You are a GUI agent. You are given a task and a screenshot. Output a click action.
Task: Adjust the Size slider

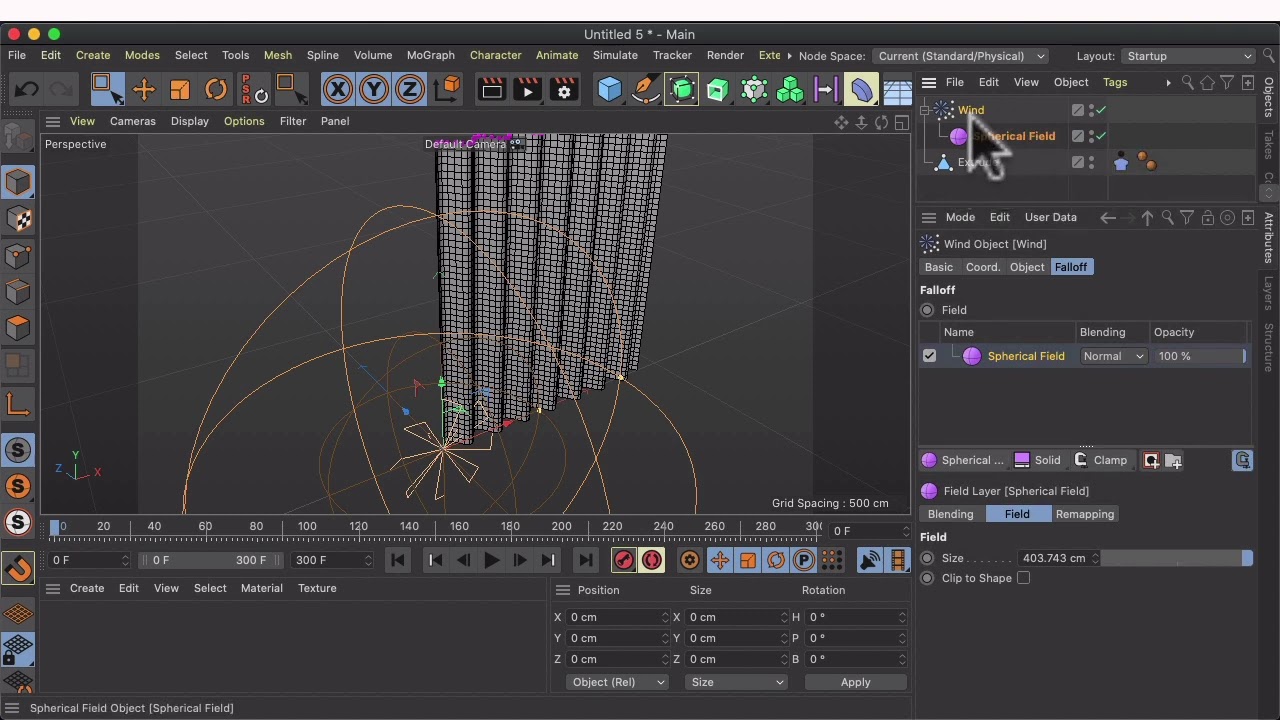(1177, 558)
